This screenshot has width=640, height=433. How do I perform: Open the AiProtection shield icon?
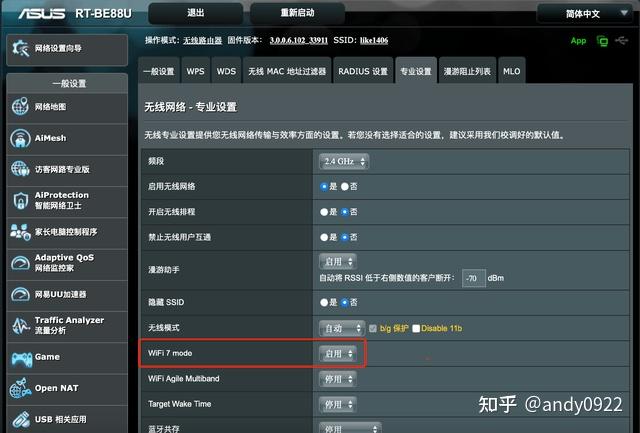(20, 200)
